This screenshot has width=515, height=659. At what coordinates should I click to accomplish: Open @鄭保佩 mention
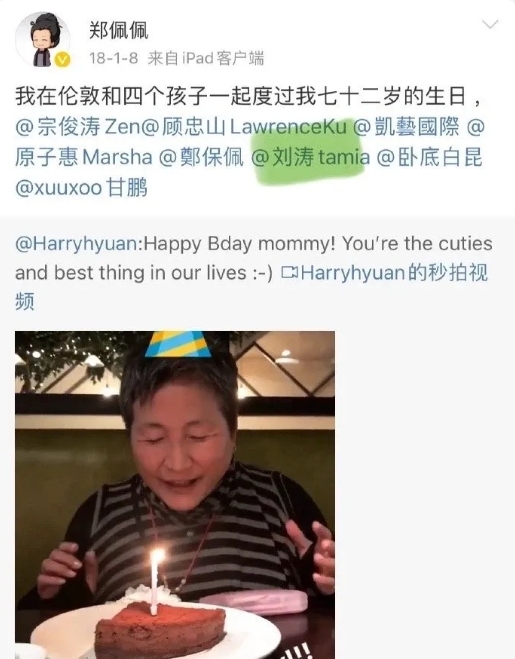click(201, 157)
